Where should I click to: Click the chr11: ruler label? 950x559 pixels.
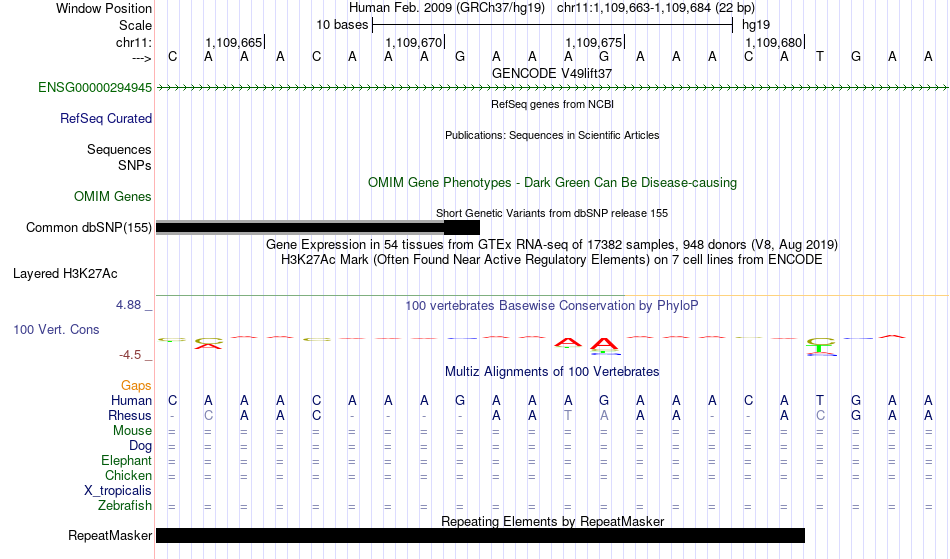tap(134, 42)
